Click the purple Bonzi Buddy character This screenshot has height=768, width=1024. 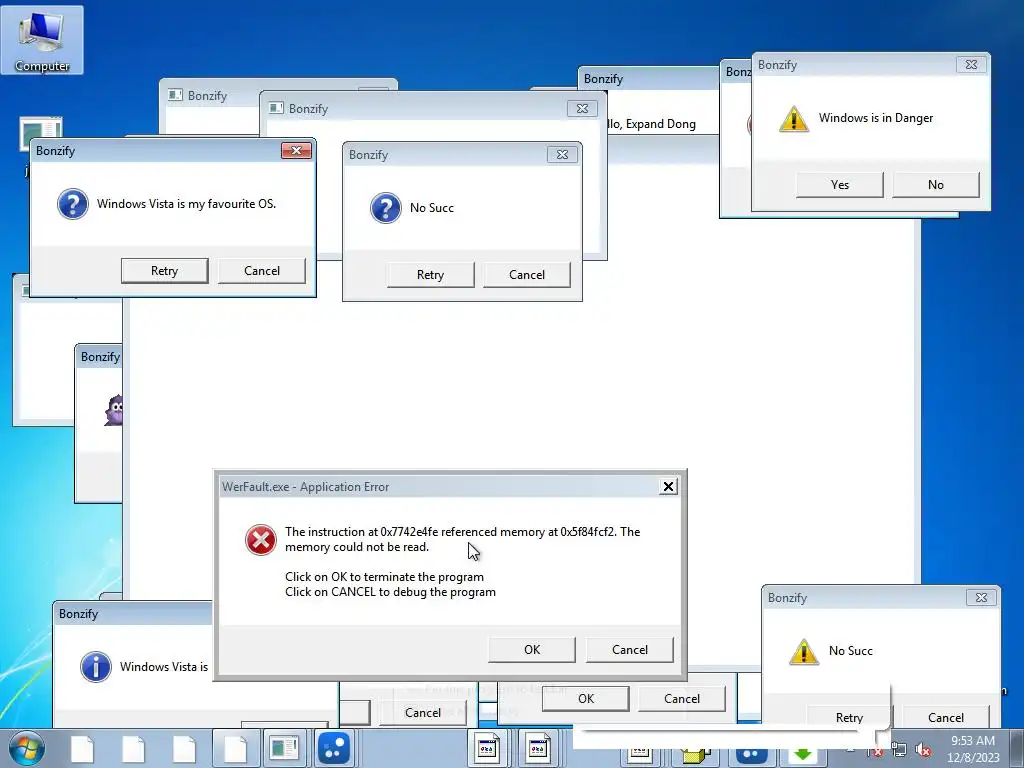114,410
